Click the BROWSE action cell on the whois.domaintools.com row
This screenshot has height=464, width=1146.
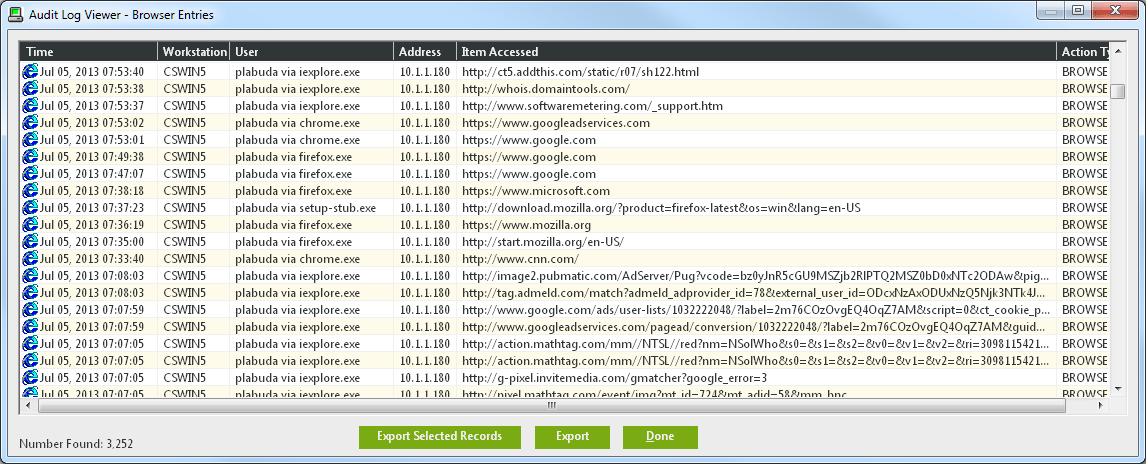pyautogui.click(x=1085, y=89)
